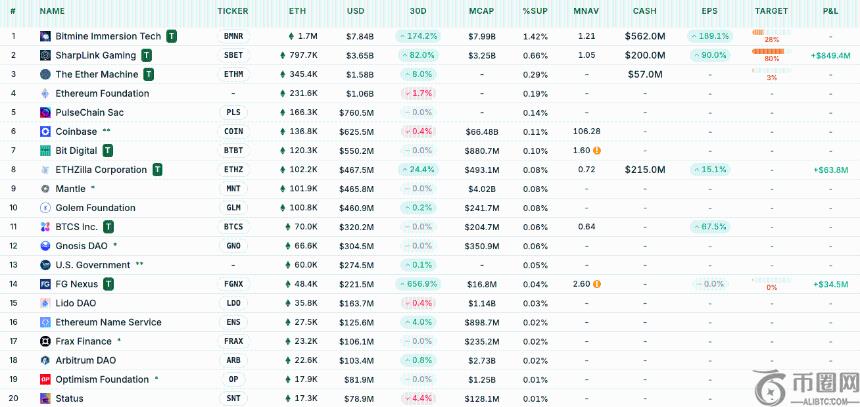
Task: Click the Lido DAO logo icon
Action: (x=46, y=303)
